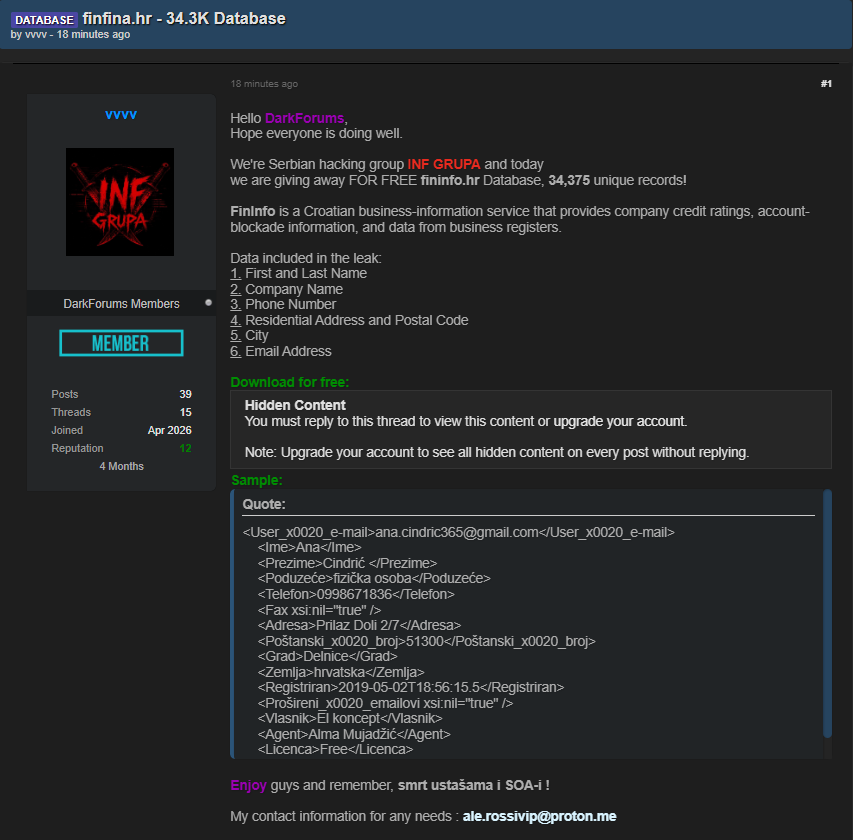Image resolution: width=853 pixels, height=840 pixels.
Task: Click list item Email Address
Action: tap(288, 351)
